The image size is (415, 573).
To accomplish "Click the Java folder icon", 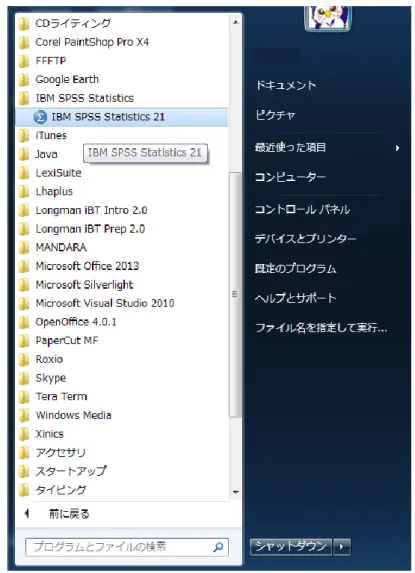I will click(24, 154).
